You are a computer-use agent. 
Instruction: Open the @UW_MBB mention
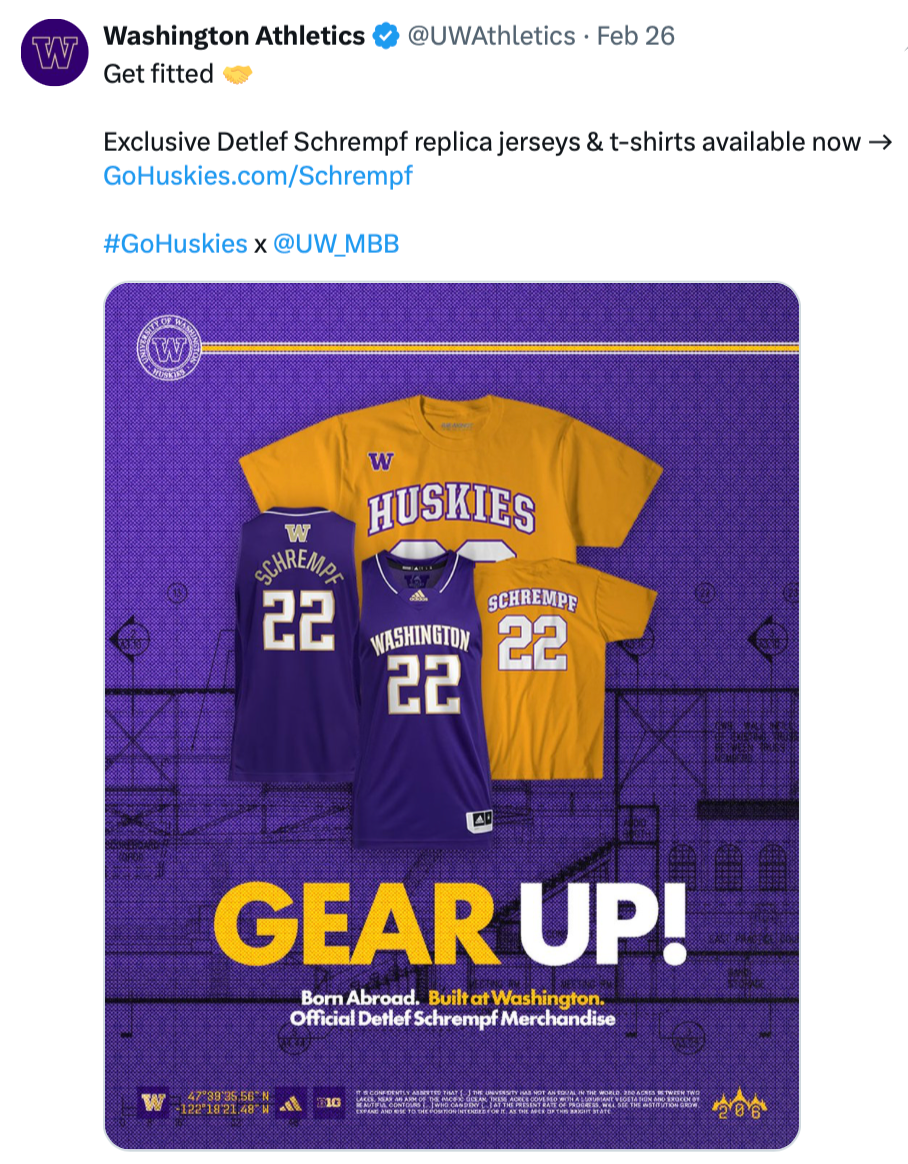click(x=336, y=244)
